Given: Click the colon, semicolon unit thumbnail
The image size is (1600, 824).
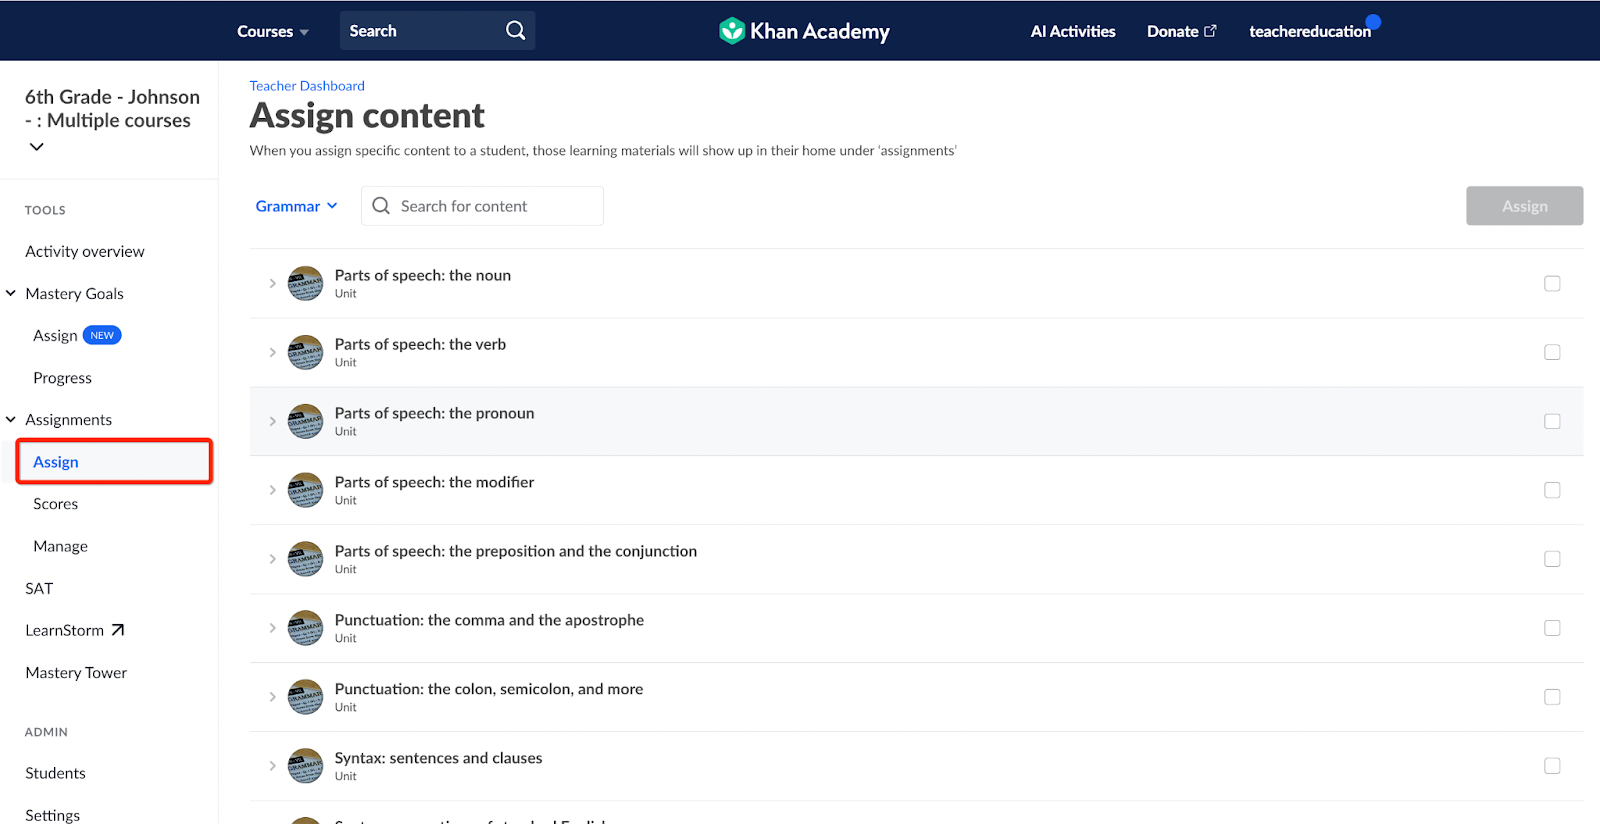Looking at the screenshot, I should (x=305, y=697).
